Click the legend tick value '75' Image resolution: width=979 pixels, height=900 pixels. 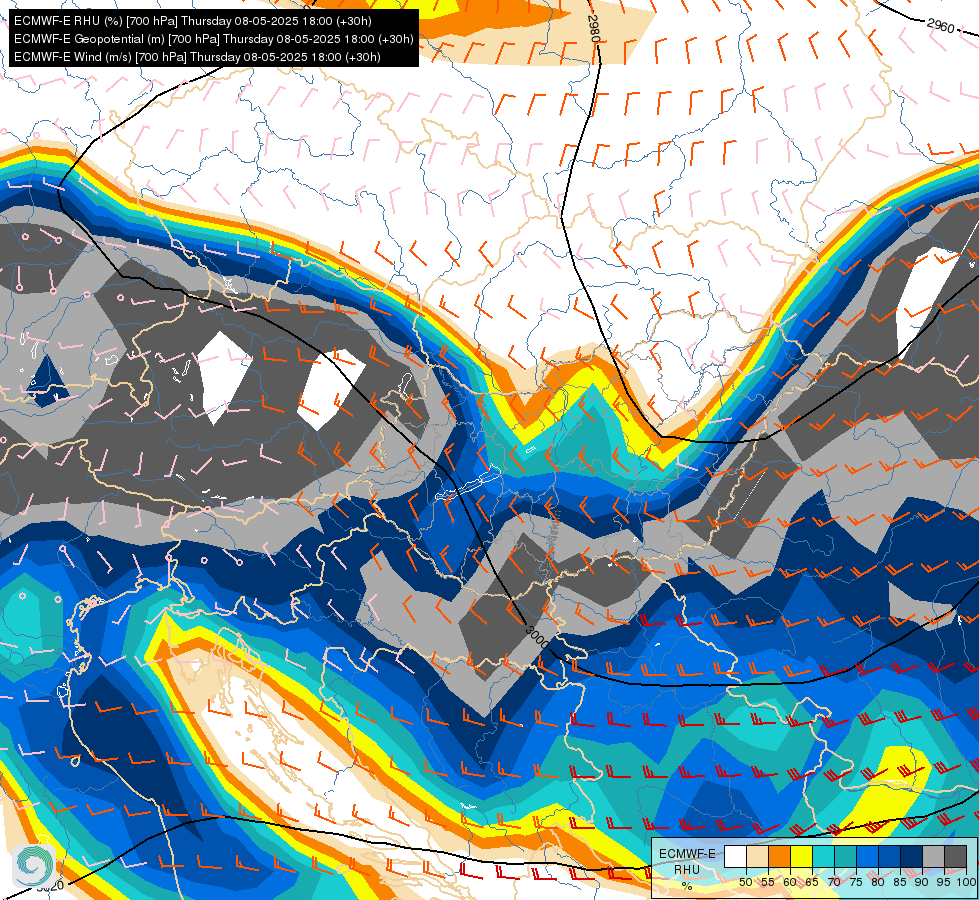tap(856, 883)
